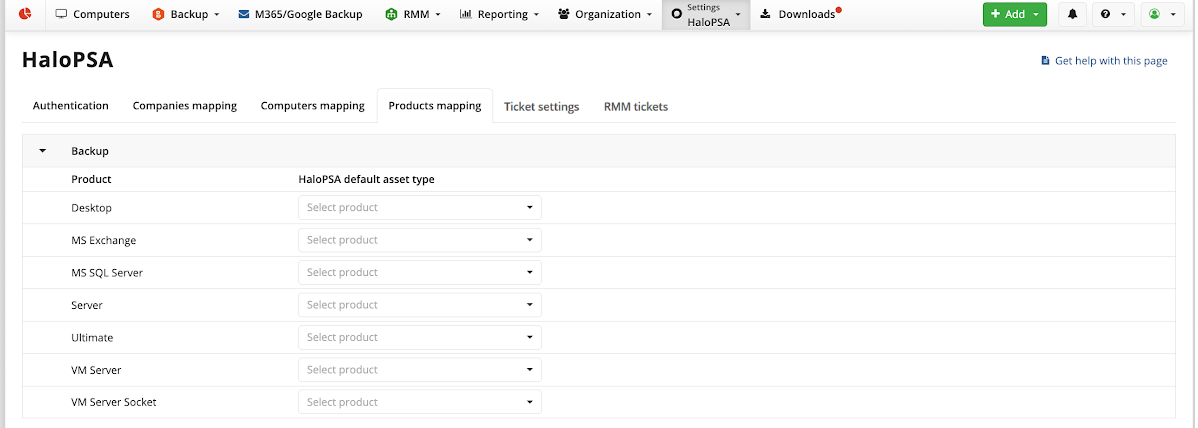Switch to the Authentication tab

[70, 106]
